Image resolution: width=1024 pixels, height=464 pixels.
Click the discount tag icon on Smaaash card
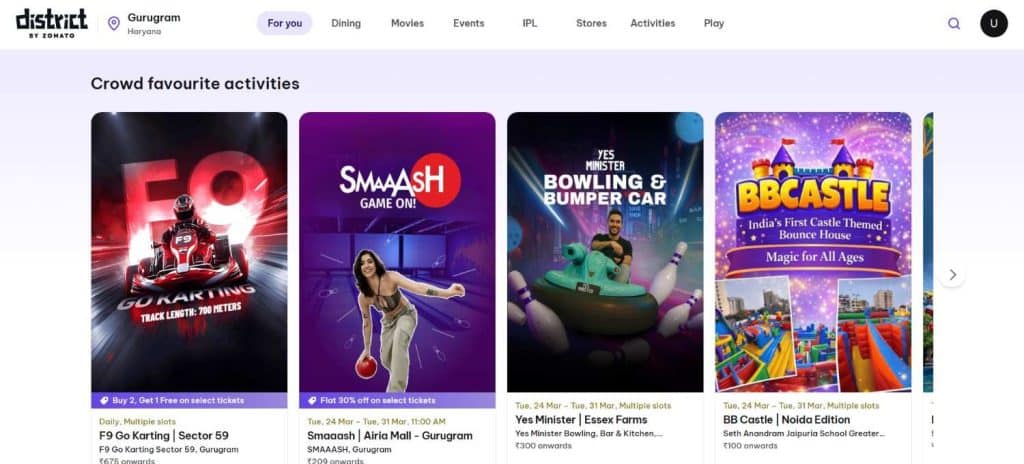313,400
